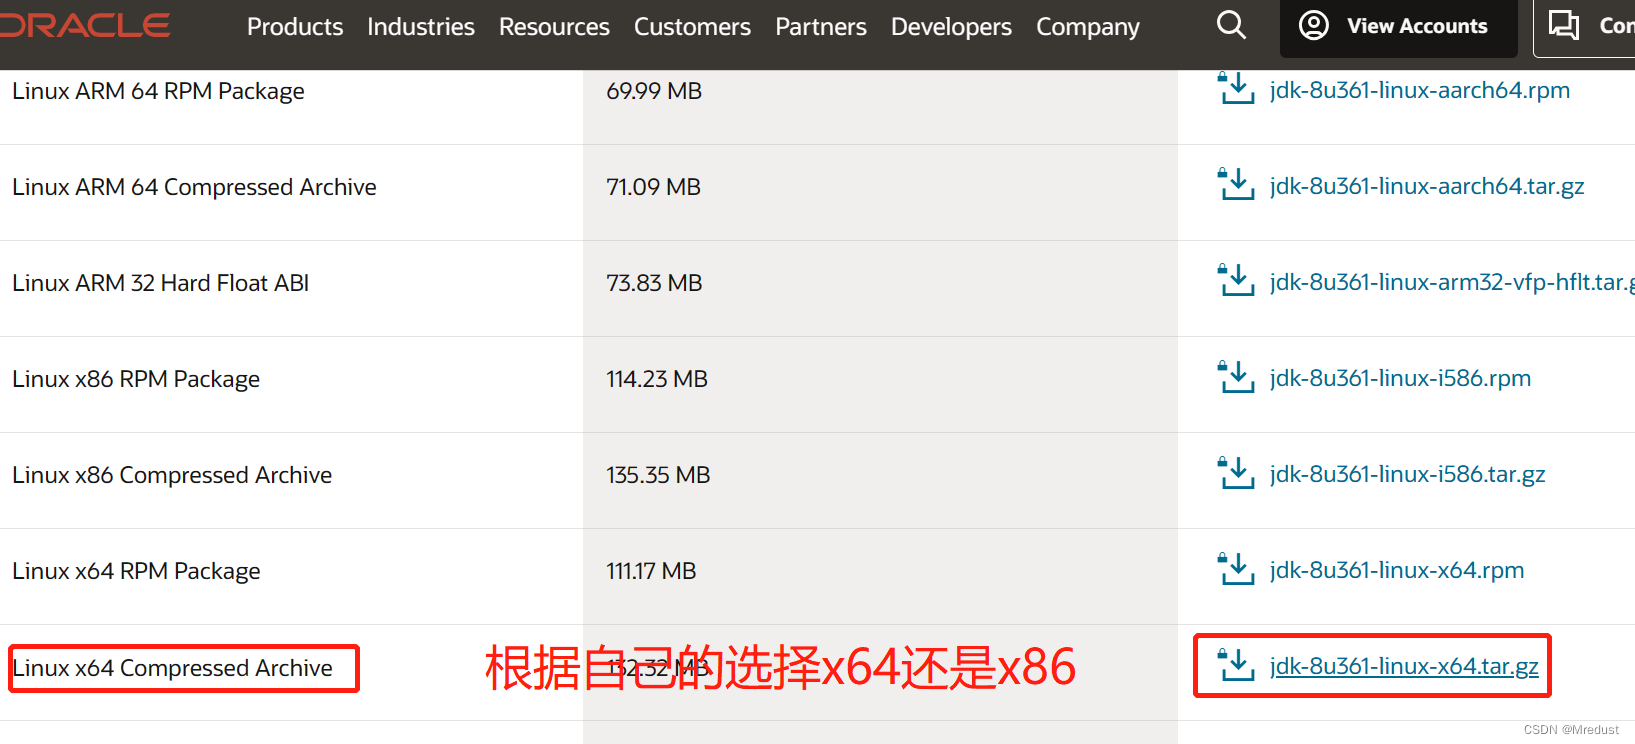Click download icon for jdk-8u361-linux-aarch64.rpm
This screenshot has height=744, width=1635.
click(1236, 88)
